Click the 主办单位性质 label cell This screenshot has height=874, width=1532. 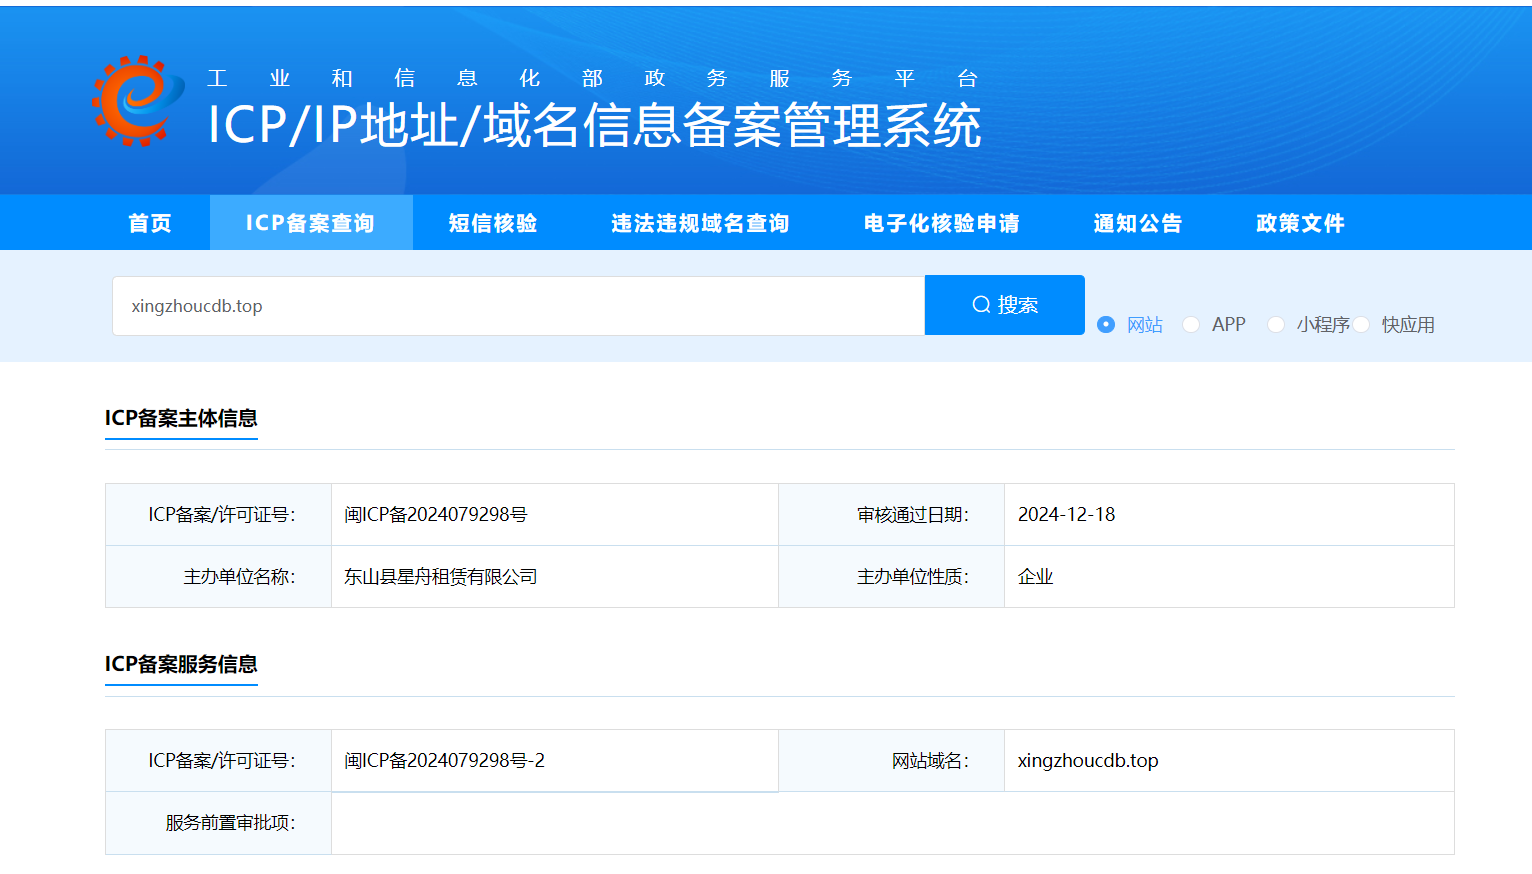point(892,577)
